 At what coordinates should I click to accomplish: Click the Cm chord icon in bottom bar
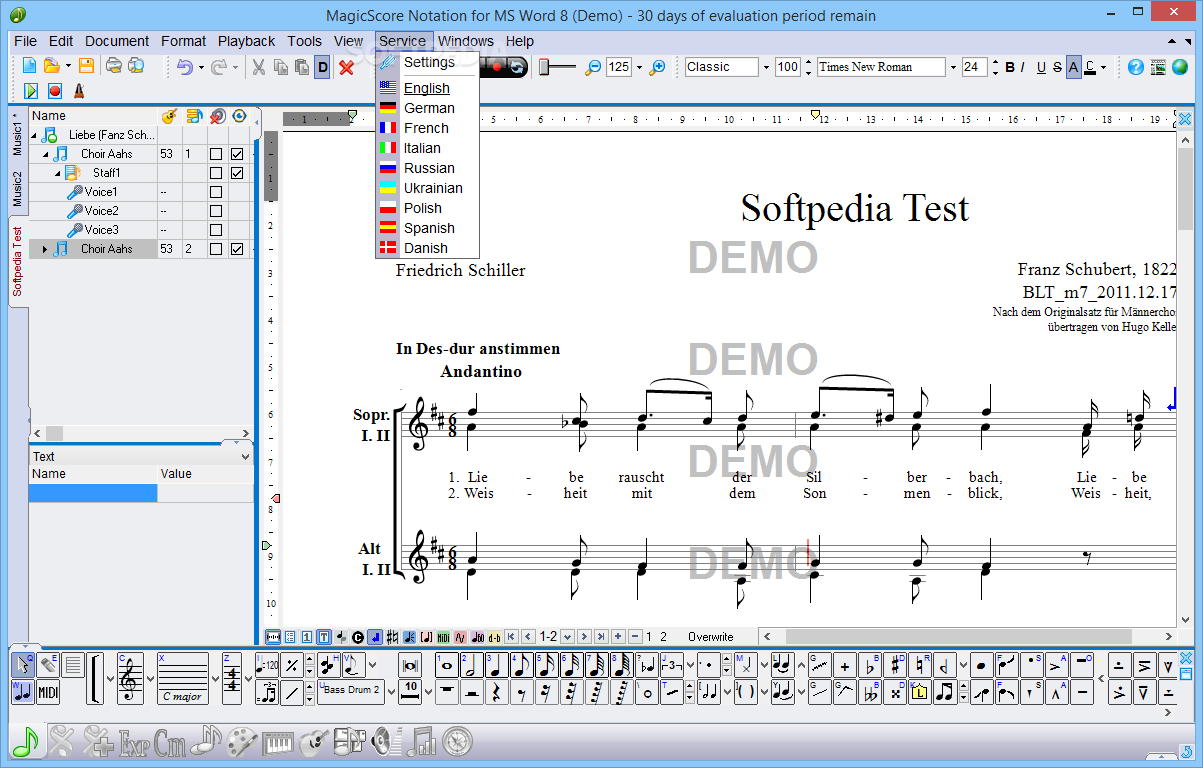point(169,743)
